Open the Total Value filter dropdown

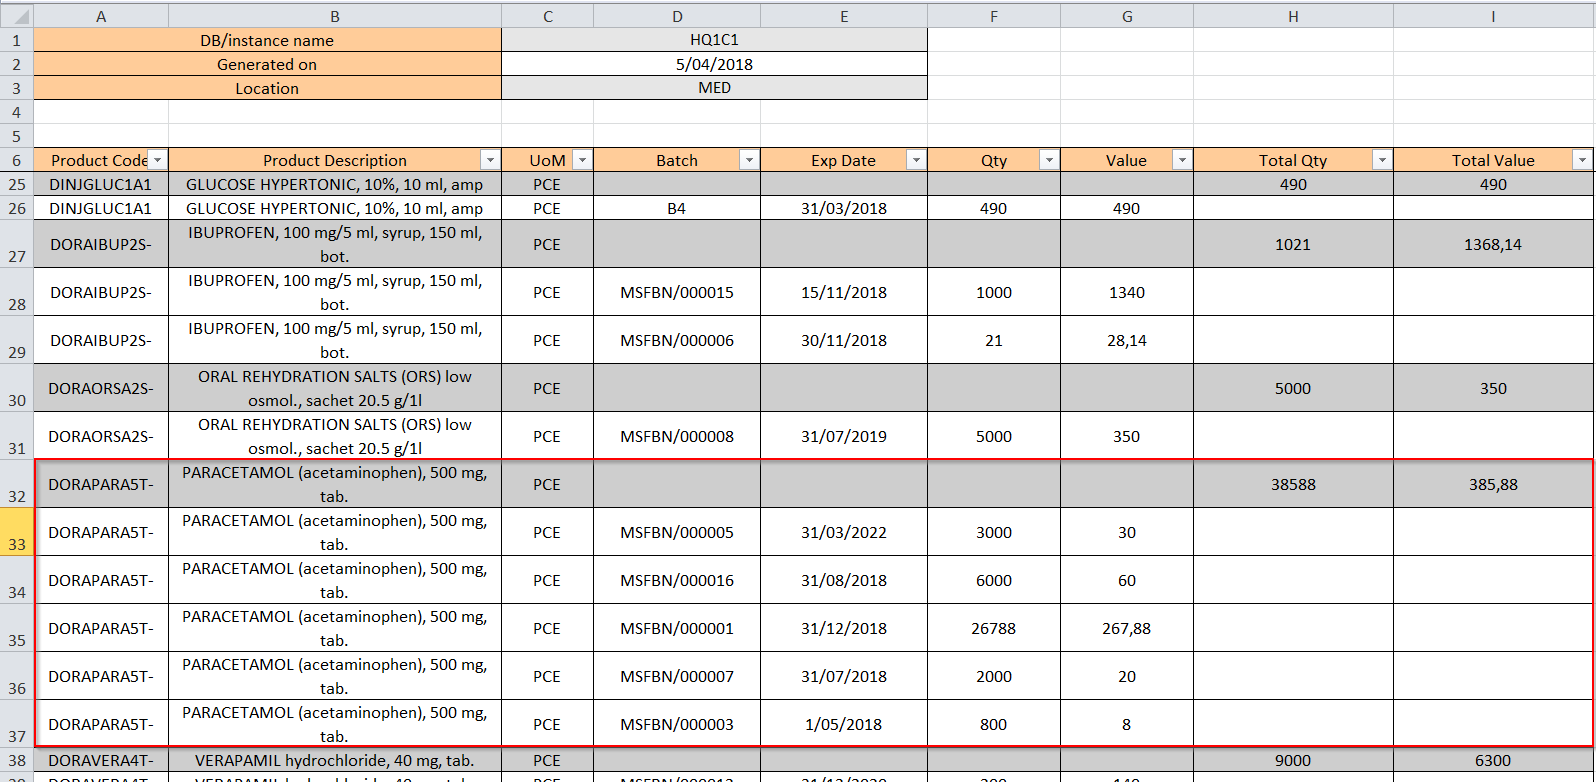tap(1581, 160)
